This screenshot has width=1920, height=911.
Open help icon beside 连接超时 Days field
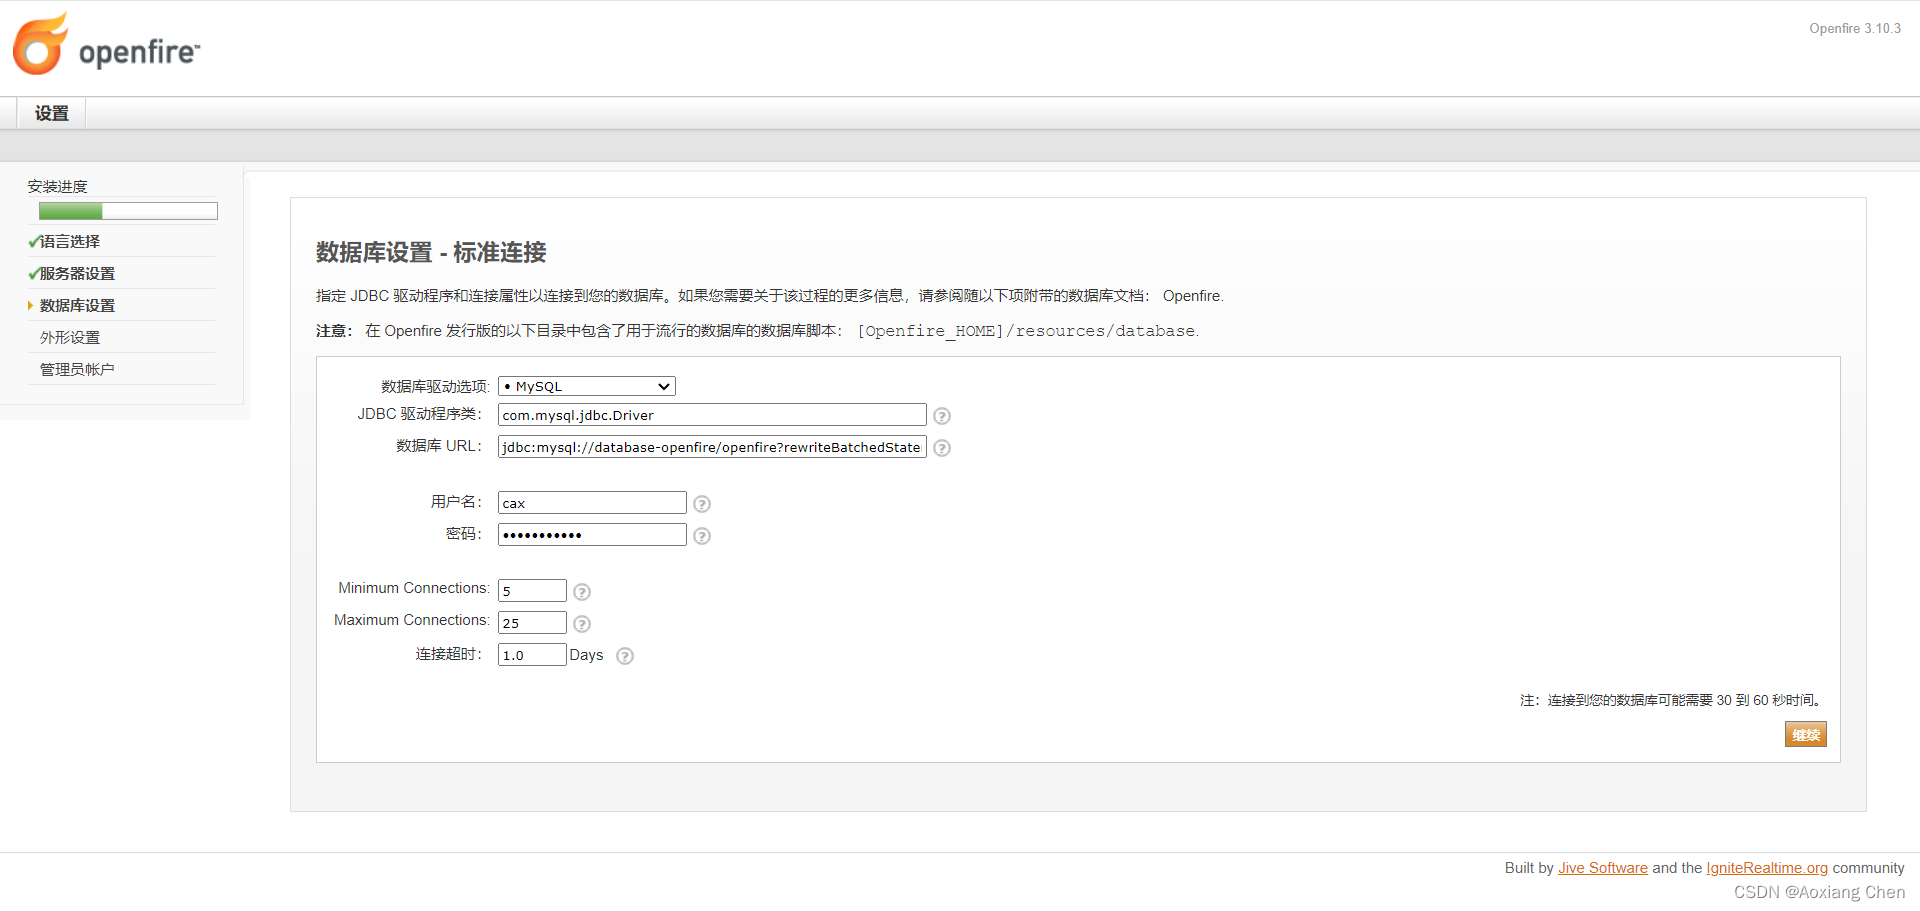tap(625, 656)
